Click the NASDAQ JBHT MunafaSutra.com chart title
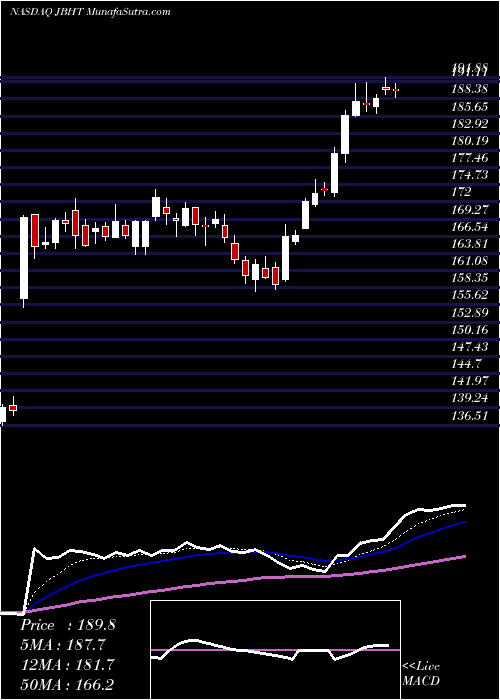500x700 pixels. click(x=90, y=12)
